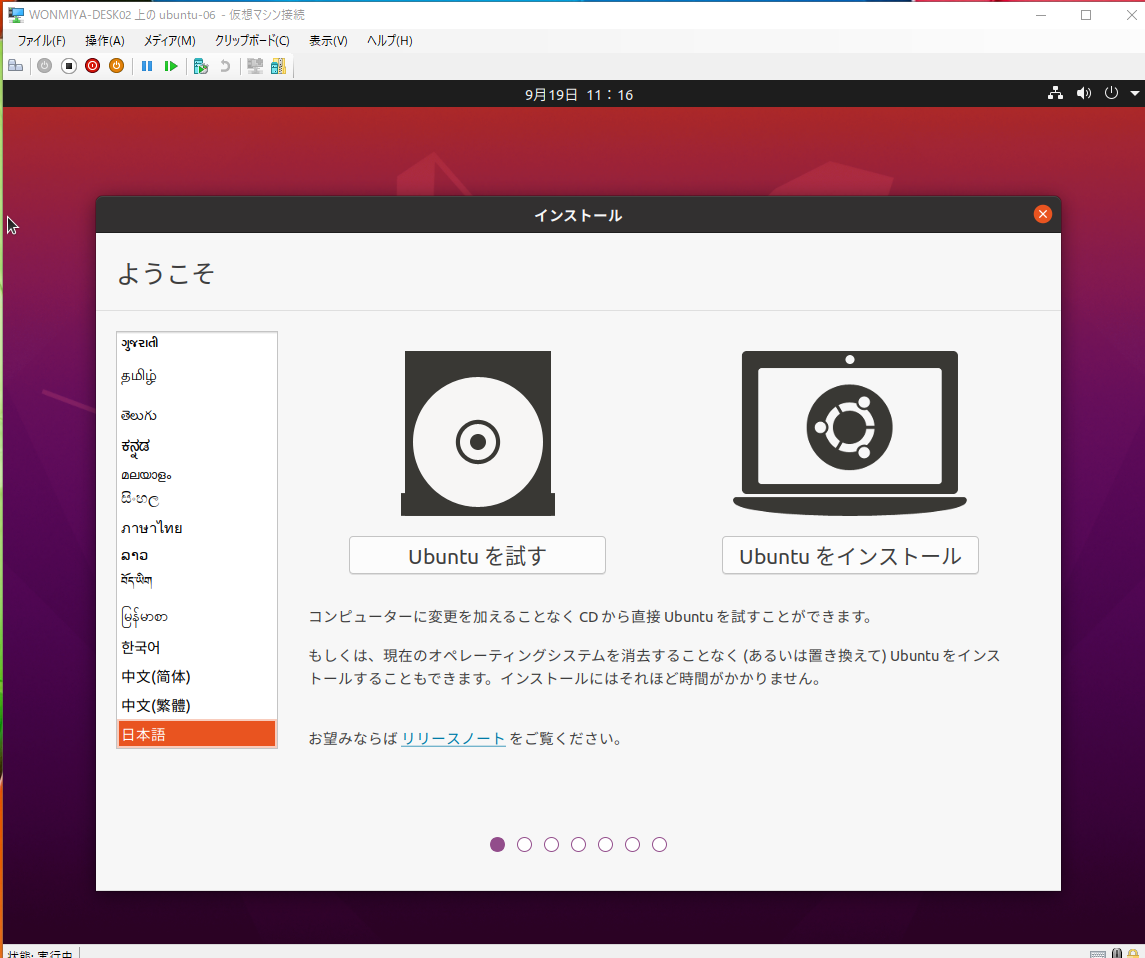Select ภาษาไทย in the language list

click(x=196, y=528)
